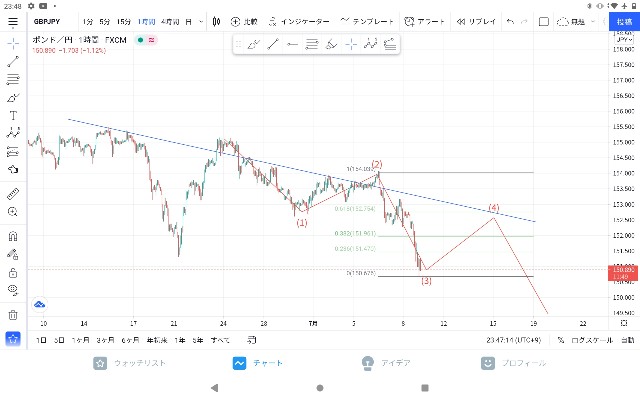Toggle the % percent scale
The height and width of the screenshot is (400, 640).
[x=561, y=340]
